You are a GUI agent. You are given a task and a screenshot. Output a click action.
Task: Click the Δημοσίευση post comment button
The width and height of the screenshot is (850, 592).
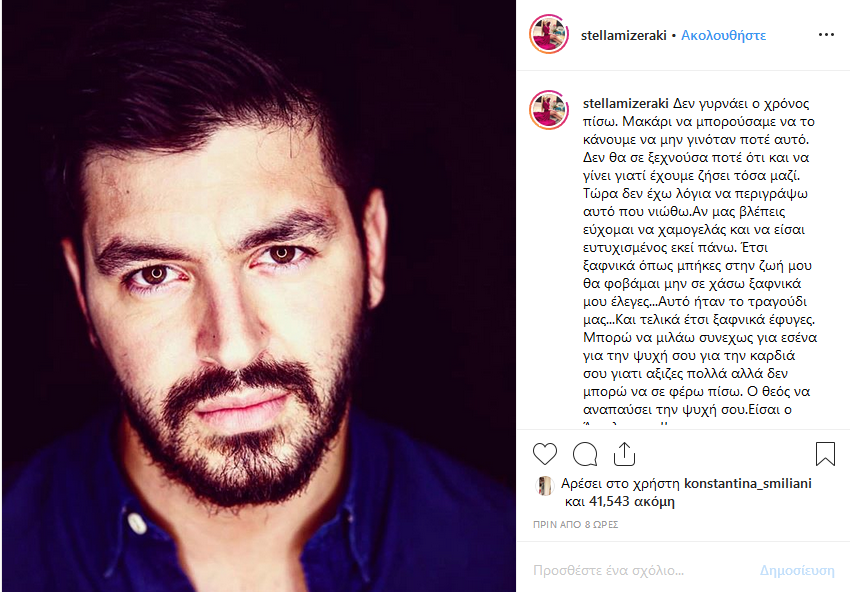(797, 570)
